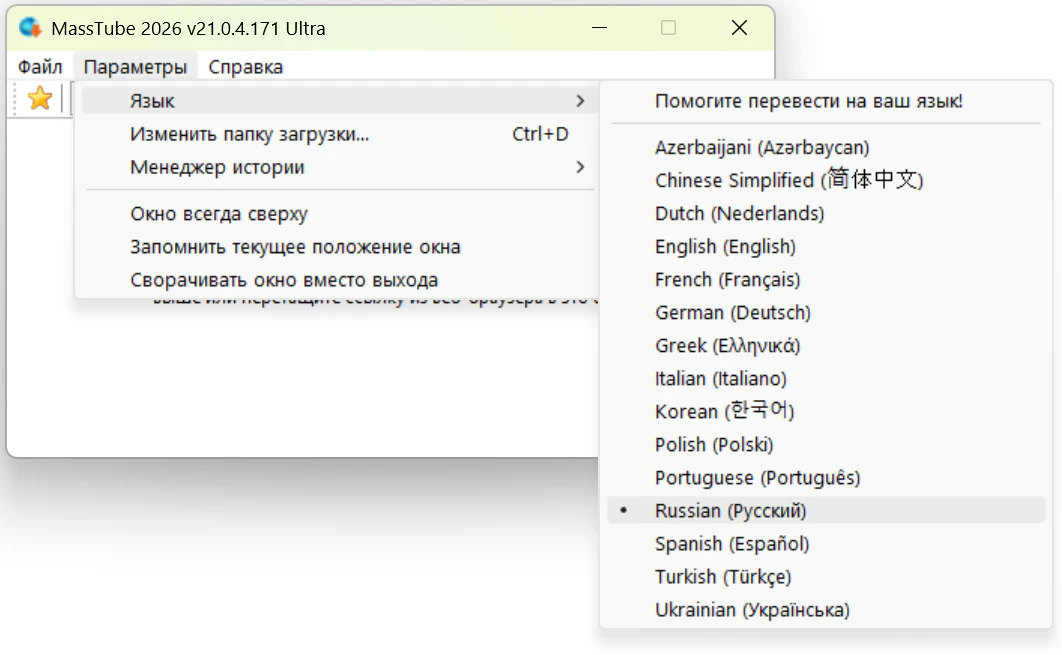Choose German (Deutsch) from language list
The image size is (1062, 655).
[732, 313]
